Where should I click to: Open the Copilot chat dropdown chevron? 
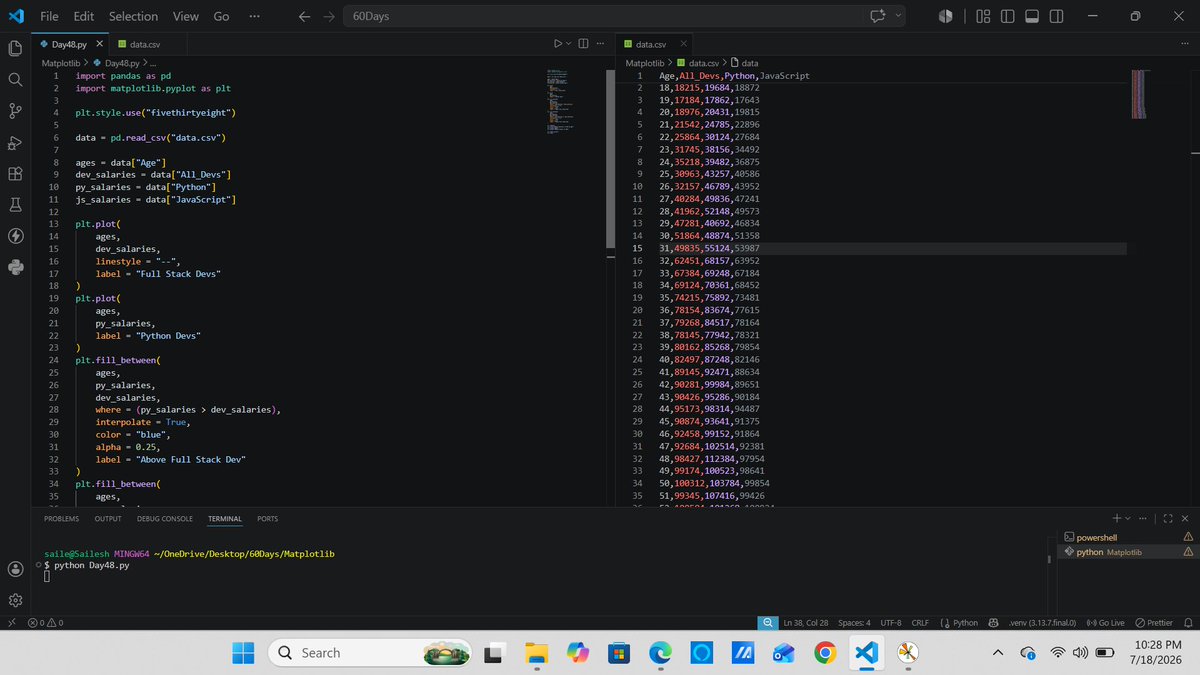click(898, 16)
